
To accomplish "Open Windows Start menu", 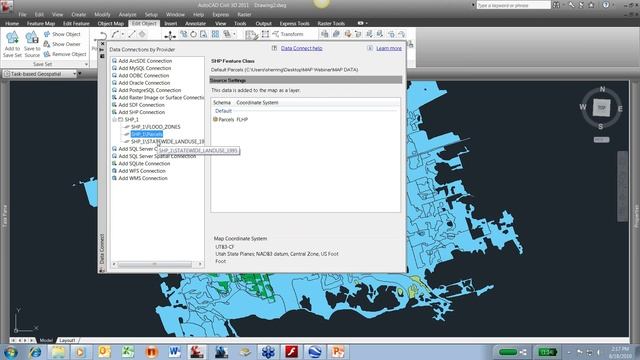I will pyautogui.click(x=10, y=352).
